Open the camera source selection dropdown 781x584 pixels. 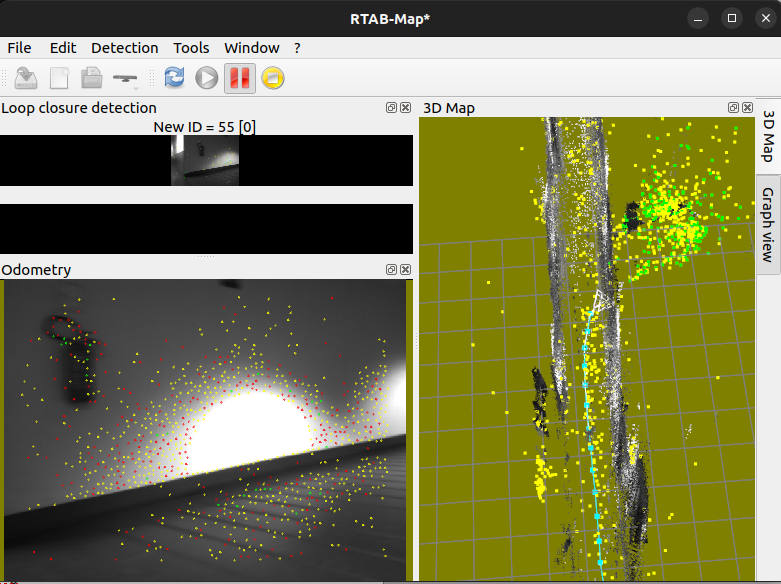(x=126, y=78)
